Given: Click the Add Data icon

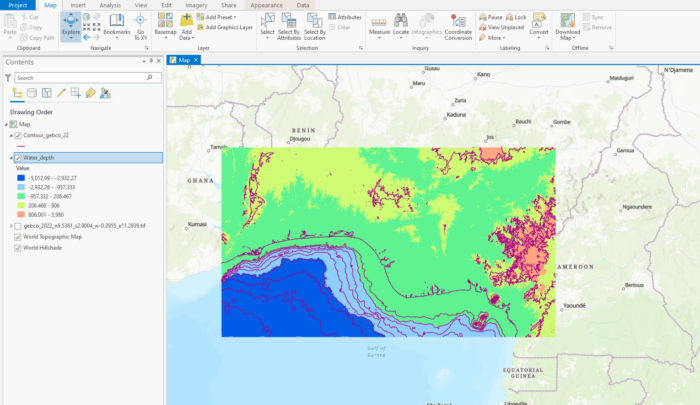Looking at the screenshot, I should pyautogui.click(x=186, y=21).
